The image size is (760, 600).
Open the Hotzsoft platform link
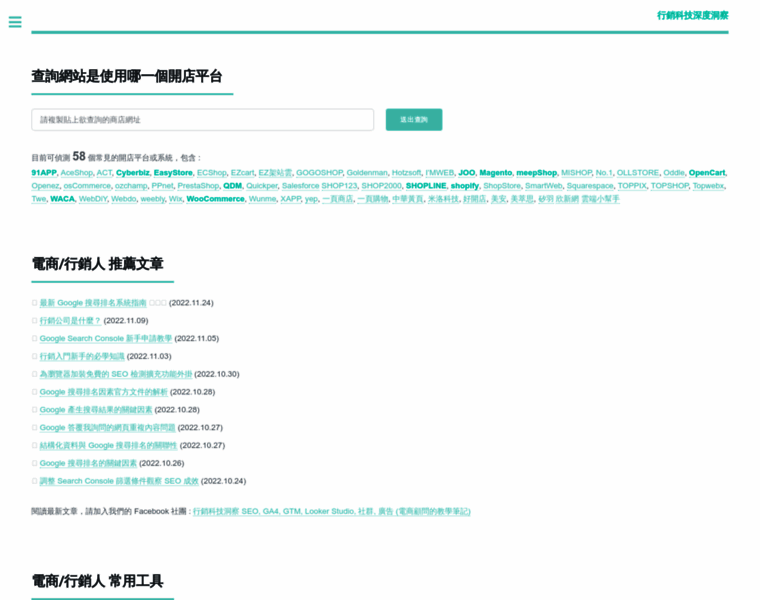point(406,173)
